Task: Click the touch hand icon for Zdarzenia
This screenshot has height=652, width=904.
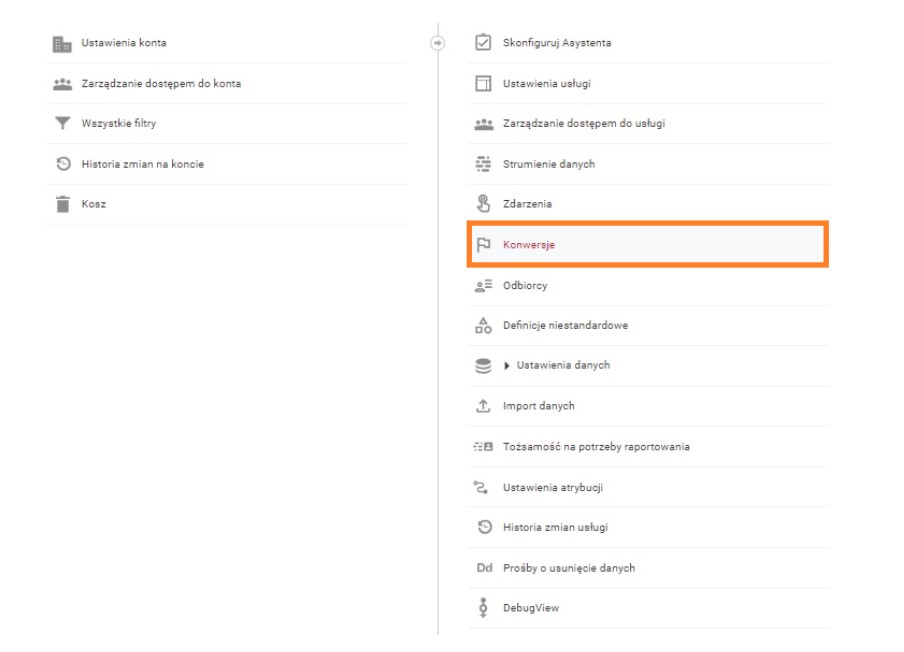Action: tap(483, 203)
